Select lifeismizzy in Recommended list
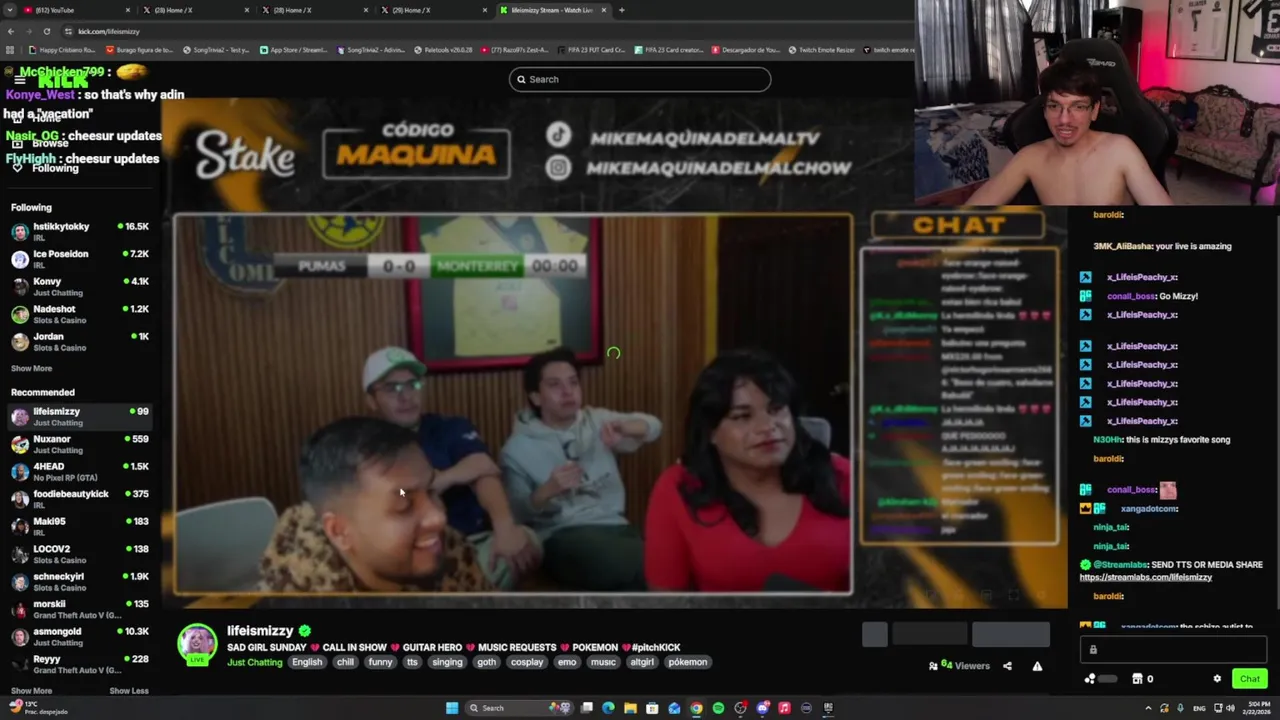Screen dimensions: 1280x720 [80, 416]
